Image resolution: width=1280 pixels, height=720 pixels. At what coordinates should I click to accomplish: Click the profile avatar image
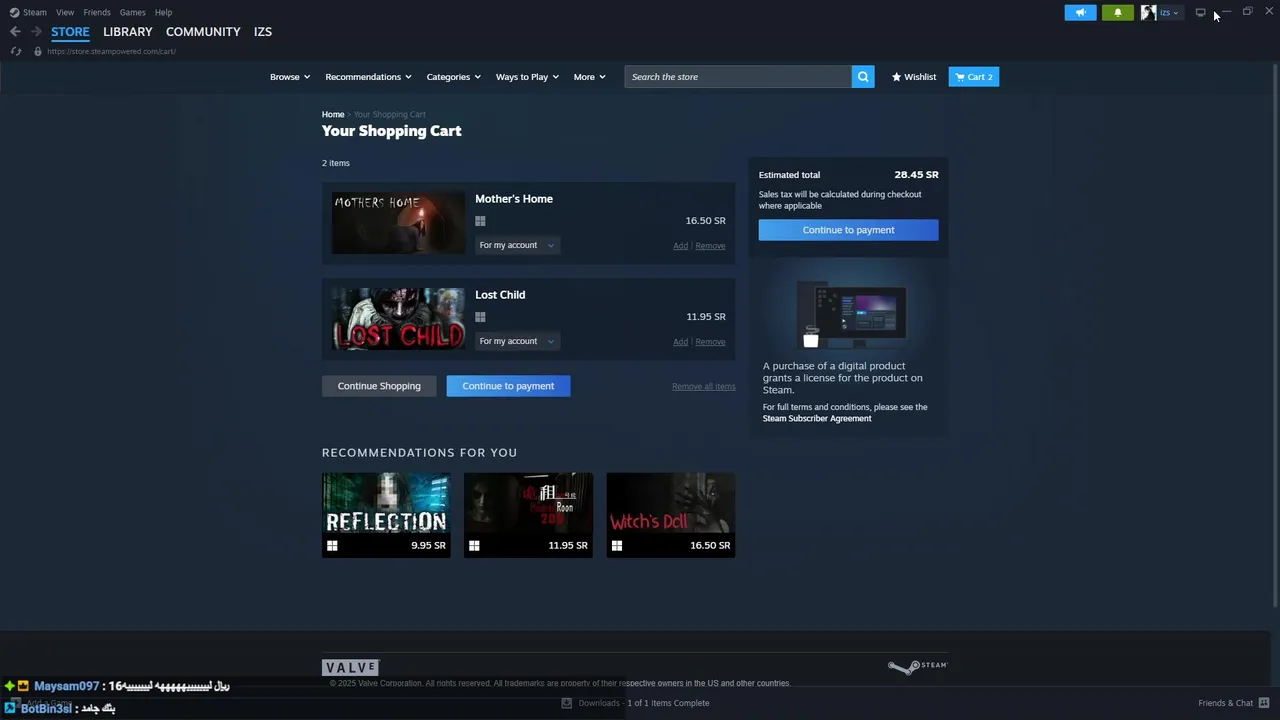click(1148, 12)
